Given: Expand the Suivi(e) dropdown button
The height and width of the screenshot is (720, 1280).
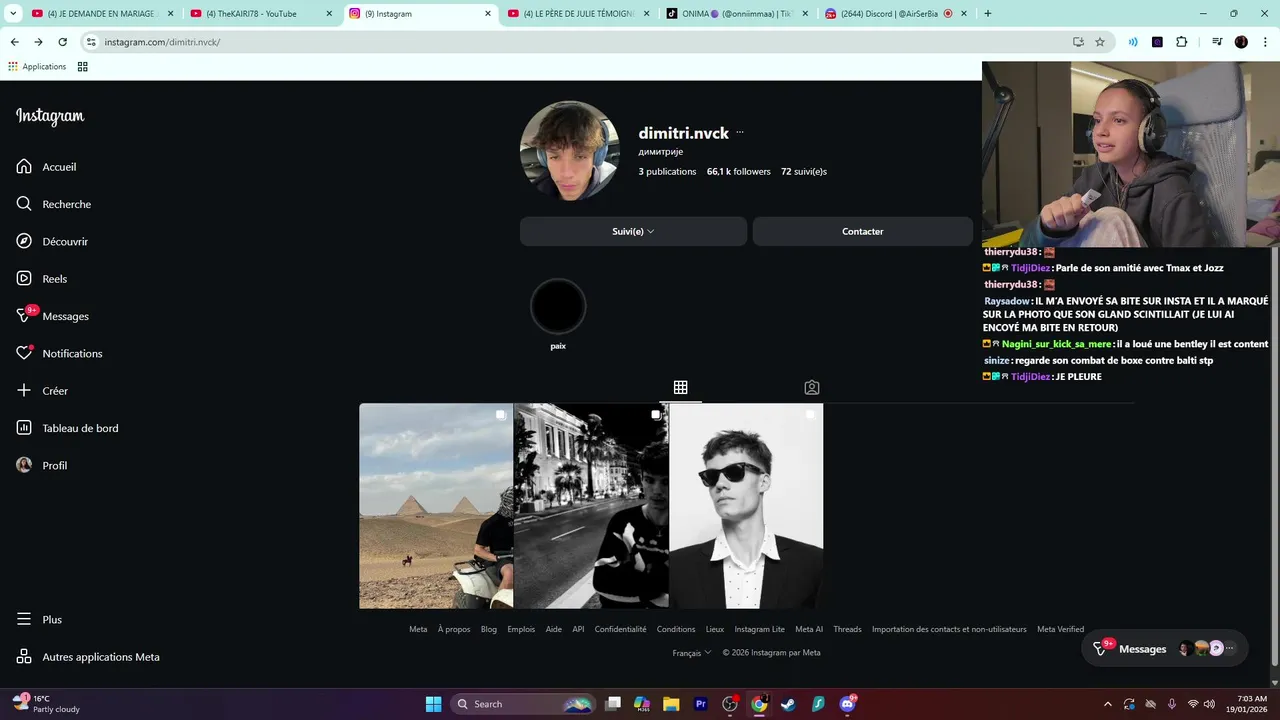Looking at the screenshot, I should click(x=633, y=231).
